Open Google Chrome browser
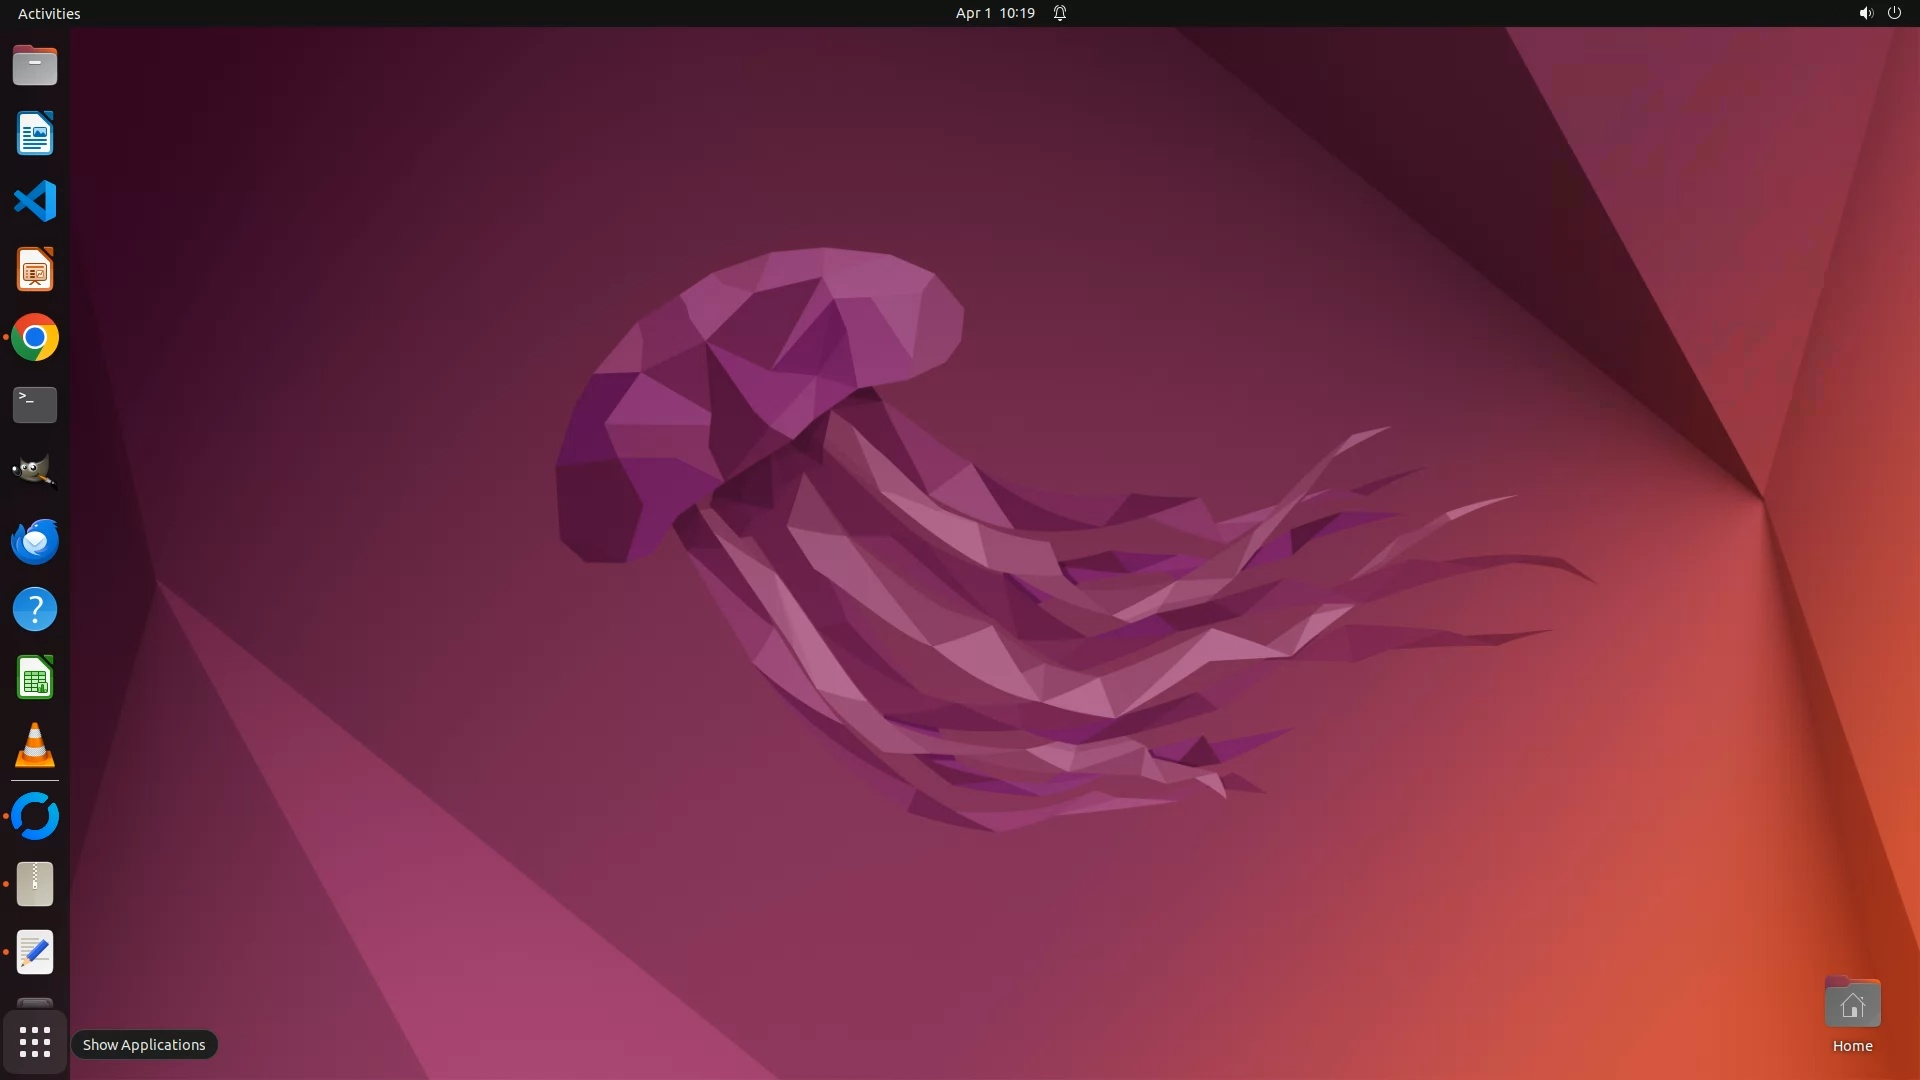Viewport: 1920px width, 1080px height. point(35,338)
